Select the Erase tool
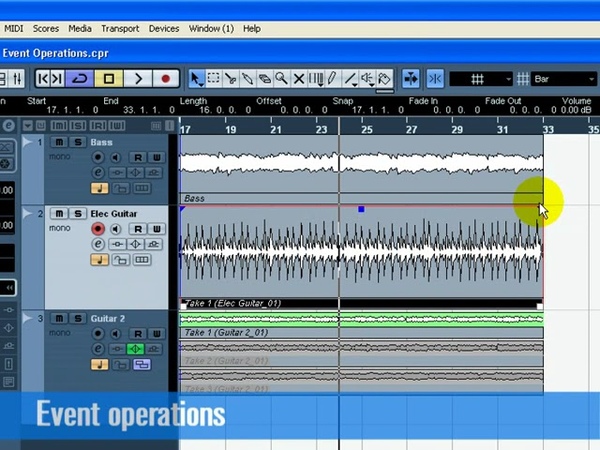 click(x=264, y=79)
